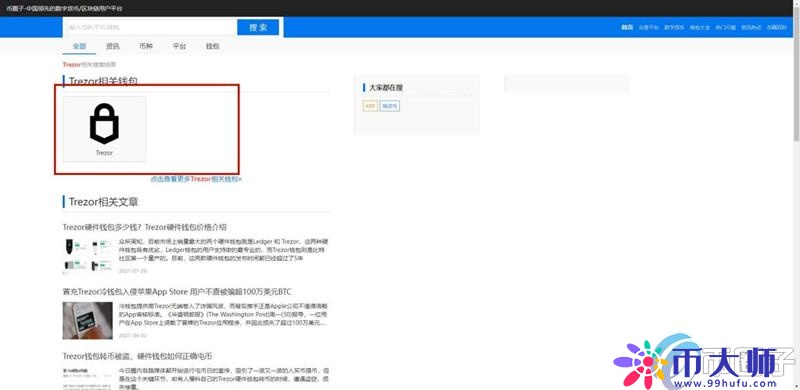Switch to the 资讯 tab
800x390 pixels.
[x=112, y=46]
